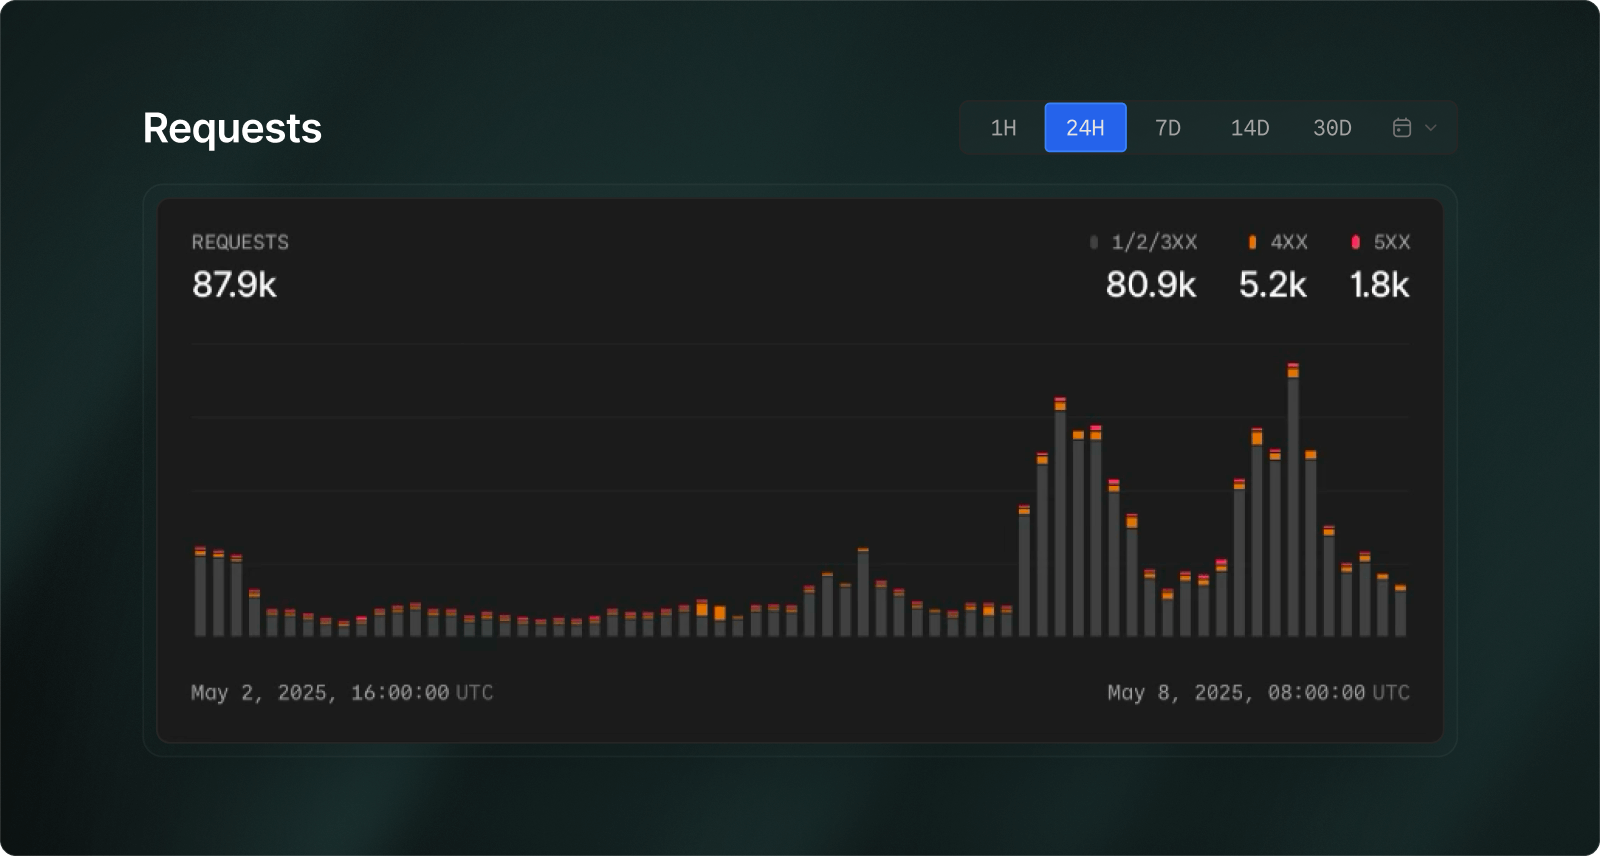
Task: Expand the custom date range chevron
Action: click(1431, 128)
